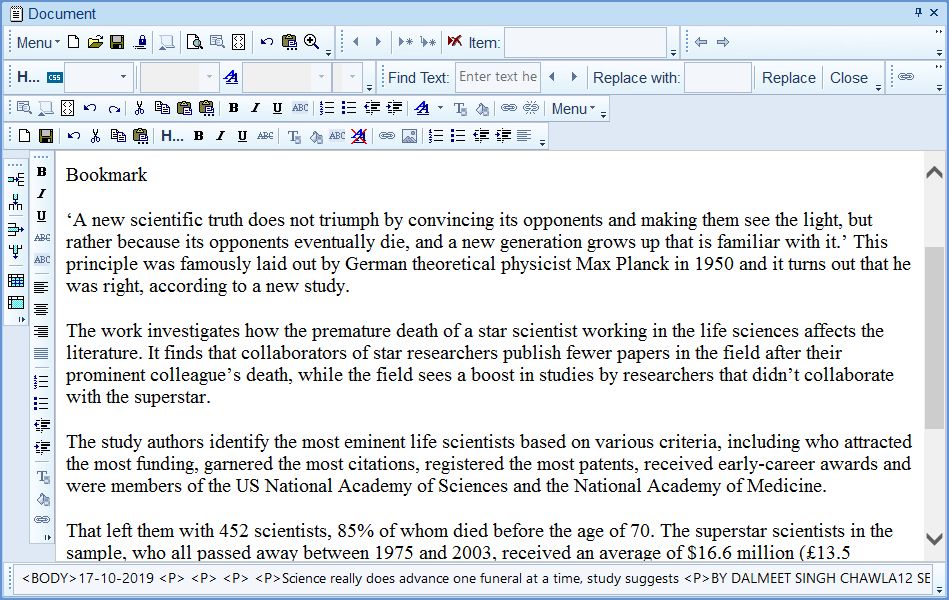This screenshot has width=949, height=600.
Task: Click the font A icon between the style dropdowns
Action: 231,77
